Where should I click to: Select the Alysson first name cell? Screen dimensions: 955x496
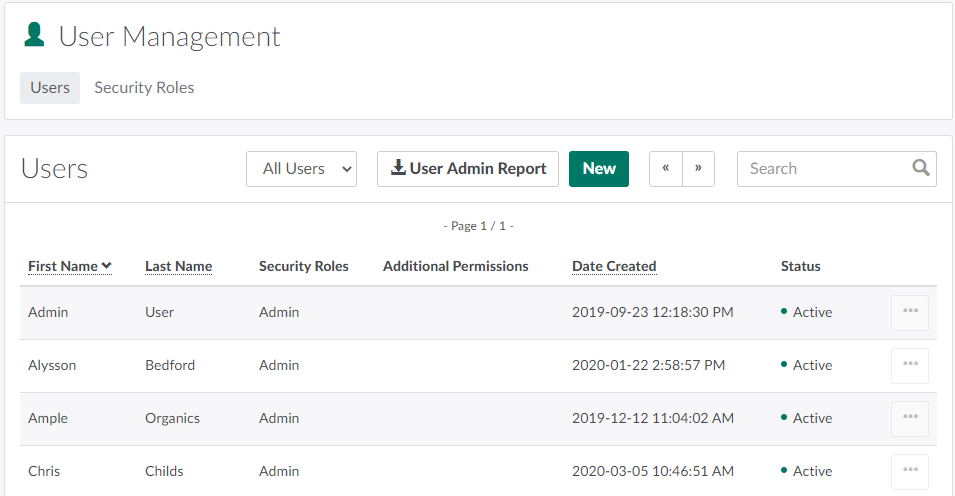pos(52,365)
